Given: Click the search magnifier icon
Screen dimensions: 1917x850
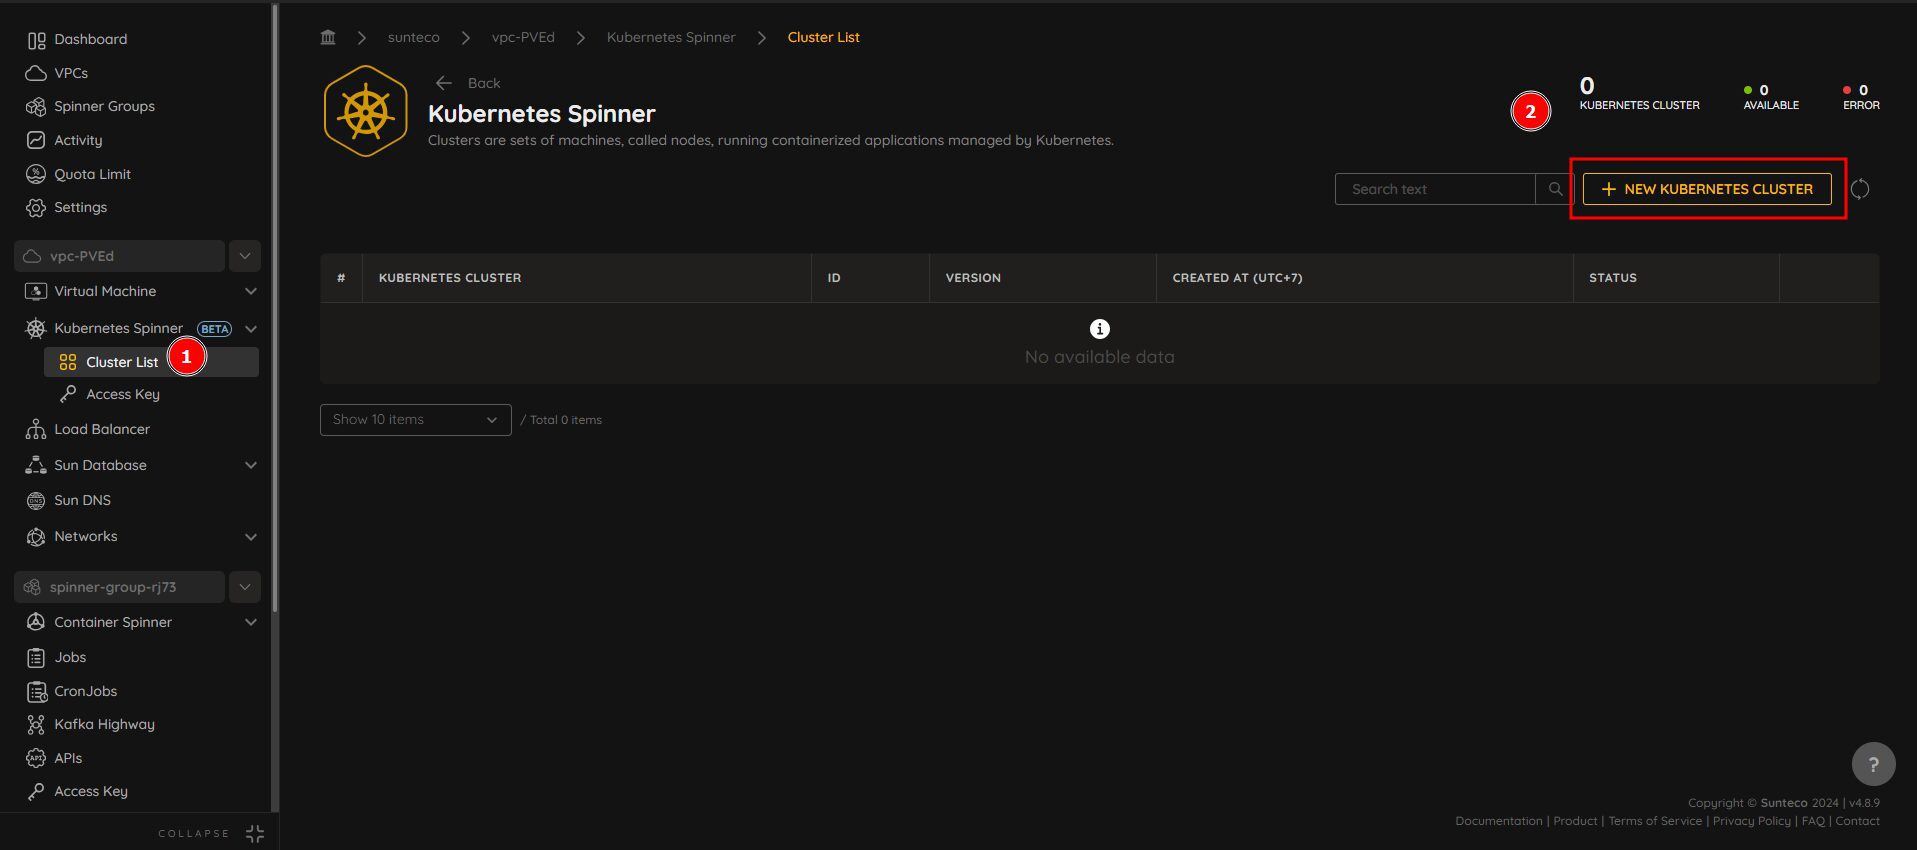Looking at the screenshot, I should point(1555,189).
